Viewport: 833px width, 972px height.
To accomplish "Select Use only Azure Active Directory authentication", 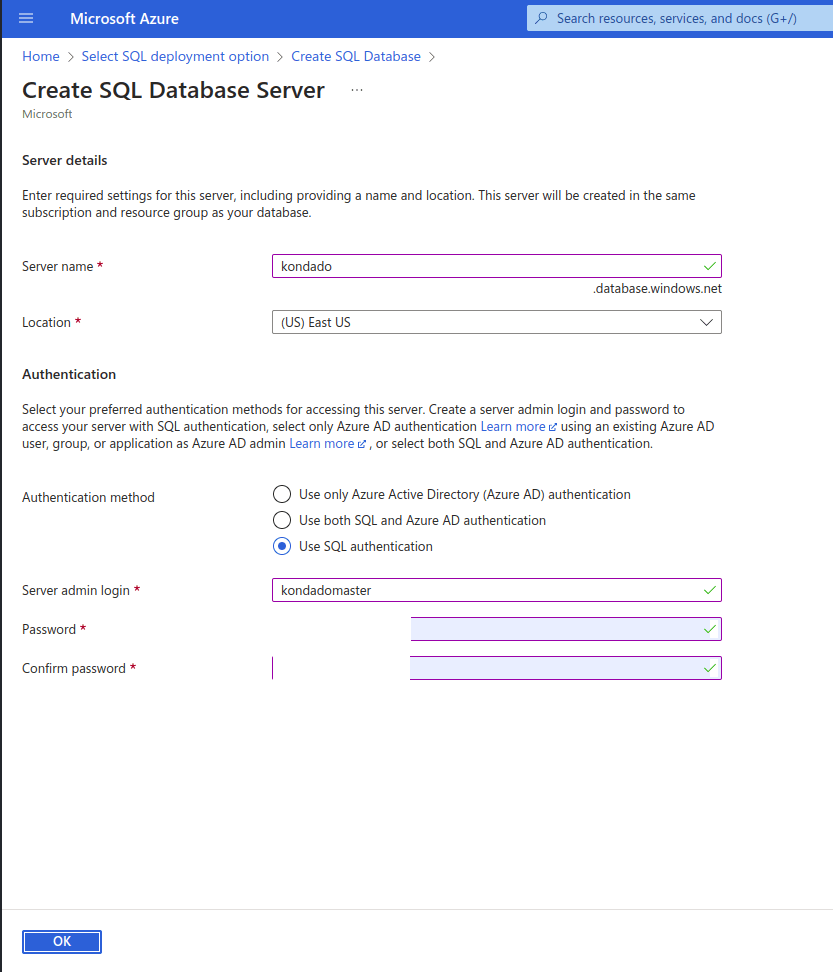I will pyautogui.click(x=282, y=494).
